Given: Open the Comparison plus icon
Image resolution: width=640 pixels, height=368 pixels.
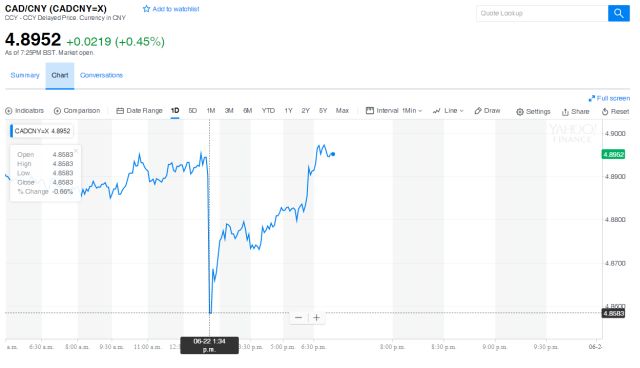Looking at the screenshot, I should 57,111.
